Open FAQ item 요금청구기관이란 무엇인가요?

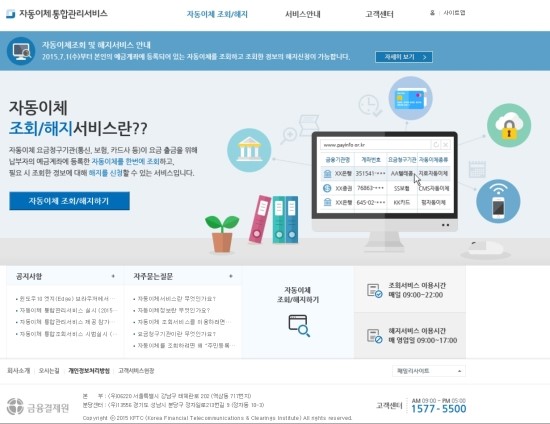click(176, 334)
